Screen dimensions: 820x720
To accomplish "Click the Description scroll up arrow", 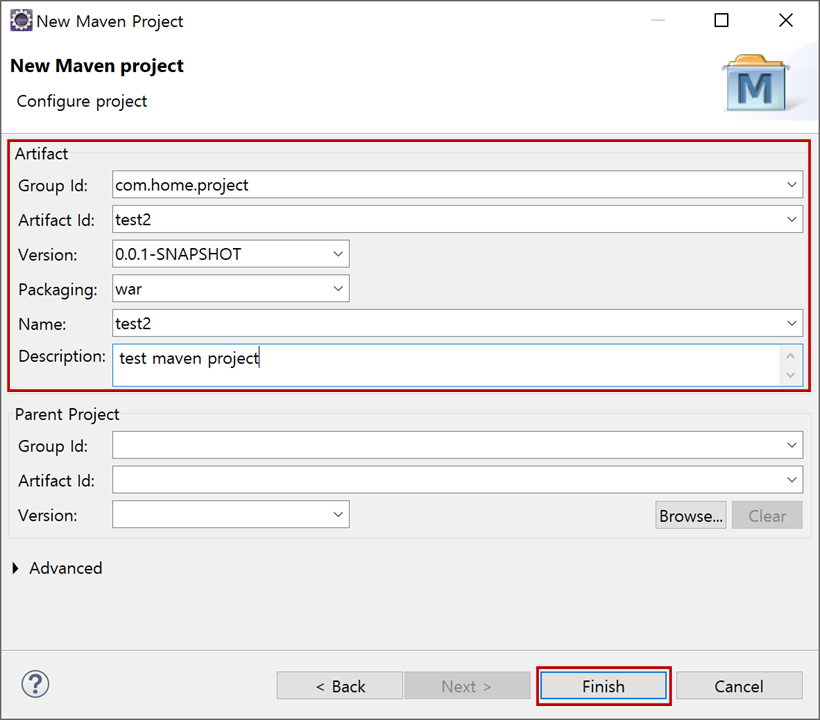I will (x=790, y=356).
